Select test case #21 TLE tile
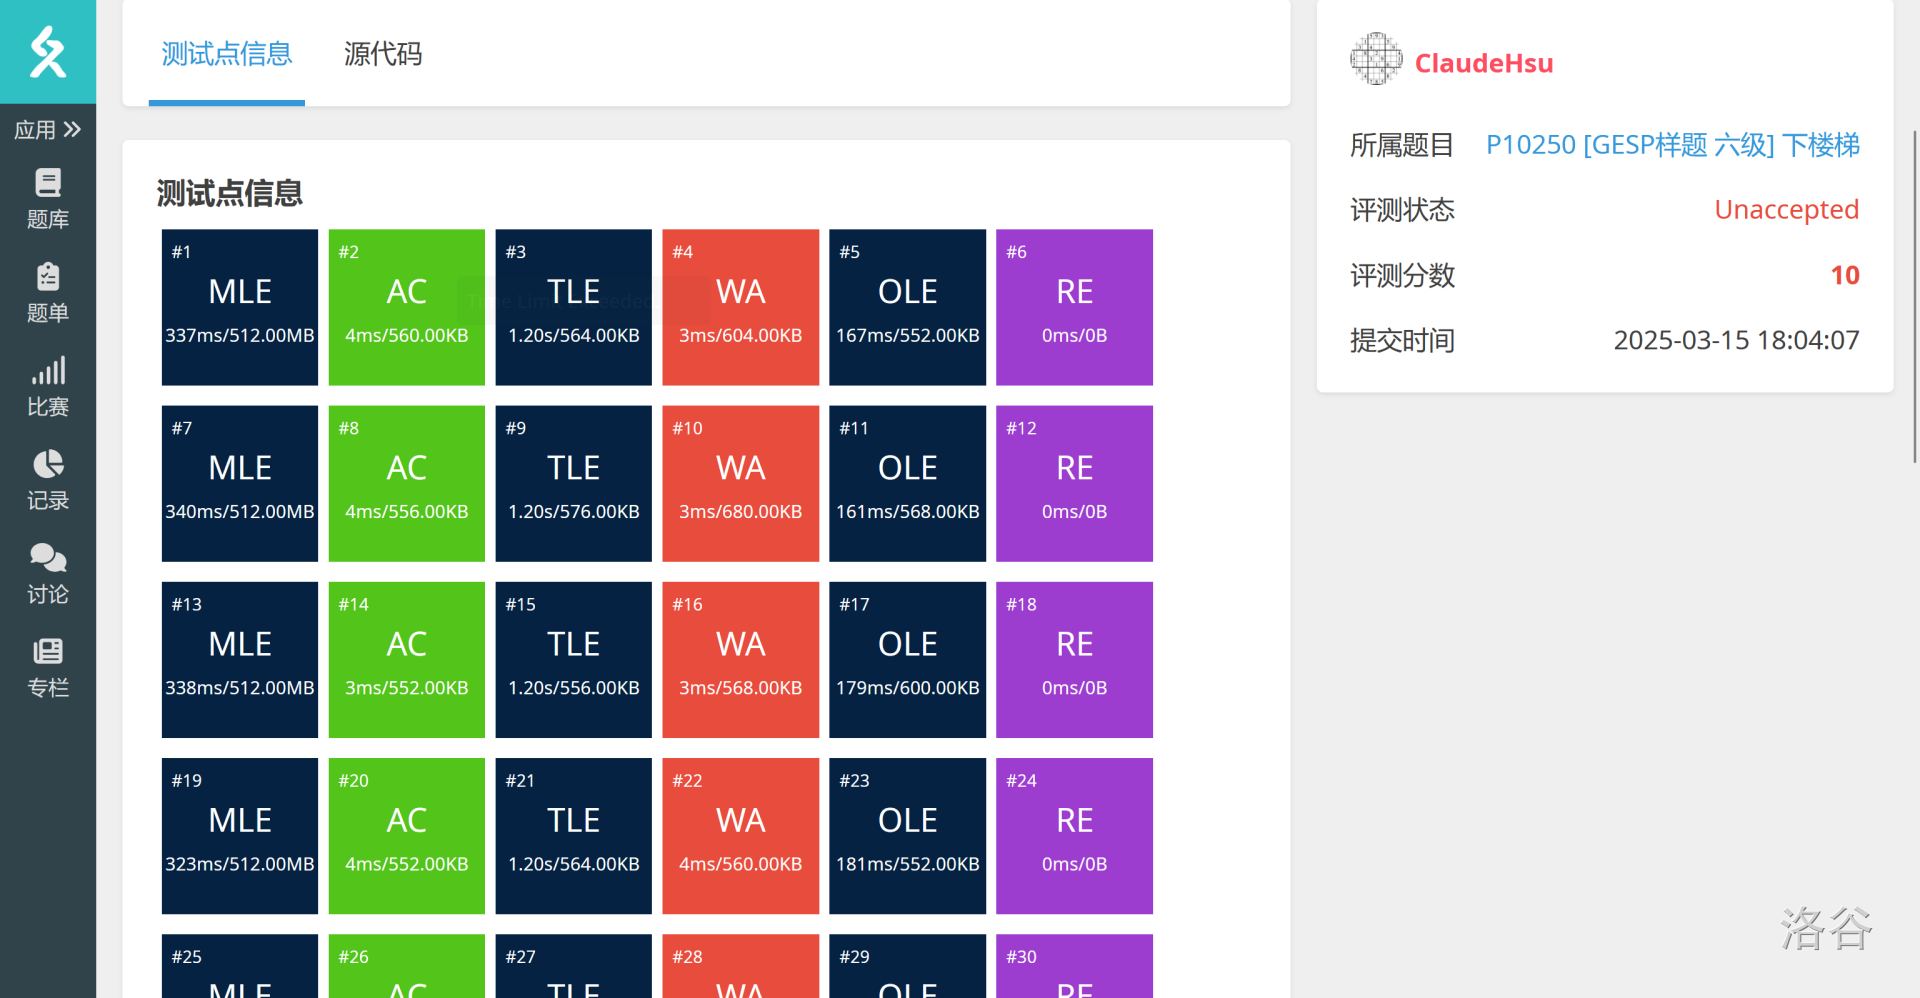Image resolution: width=1920 pixels, height=998 pixels. pos(574,836)
